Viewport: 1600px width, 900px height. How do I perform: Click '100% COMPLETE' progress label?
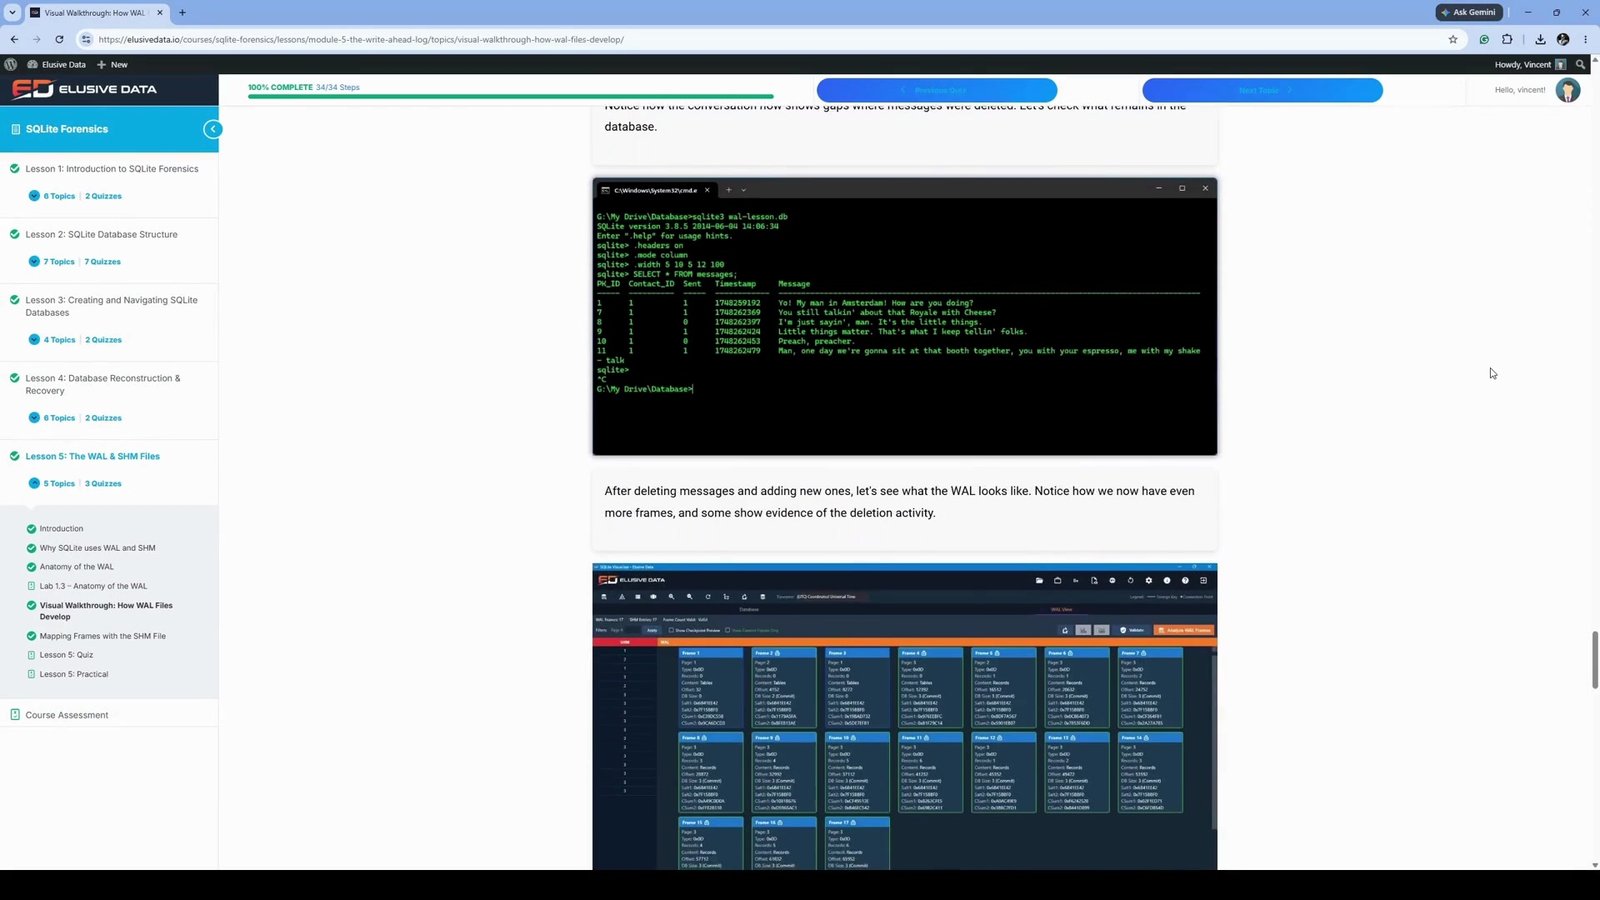coord(280,87)
